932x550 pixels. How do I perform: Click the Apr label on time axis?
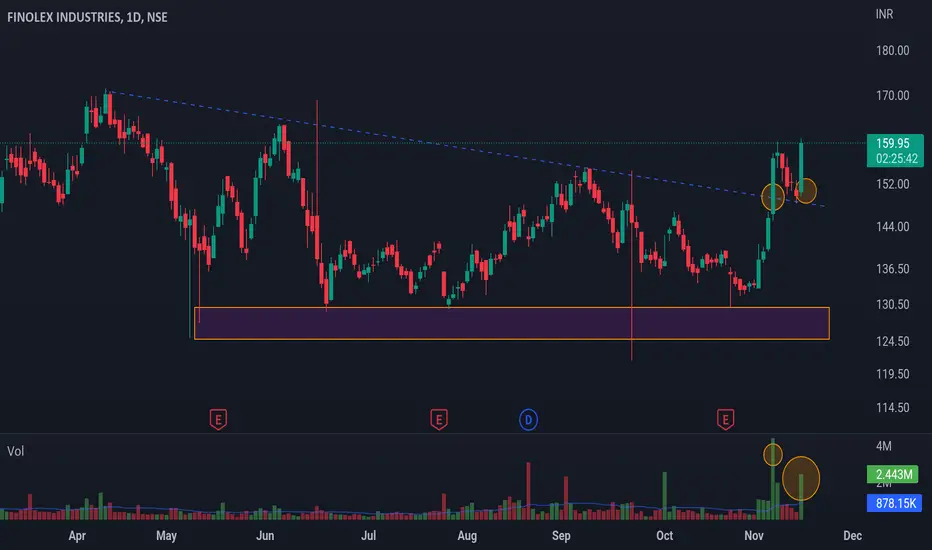click(77, 536)
